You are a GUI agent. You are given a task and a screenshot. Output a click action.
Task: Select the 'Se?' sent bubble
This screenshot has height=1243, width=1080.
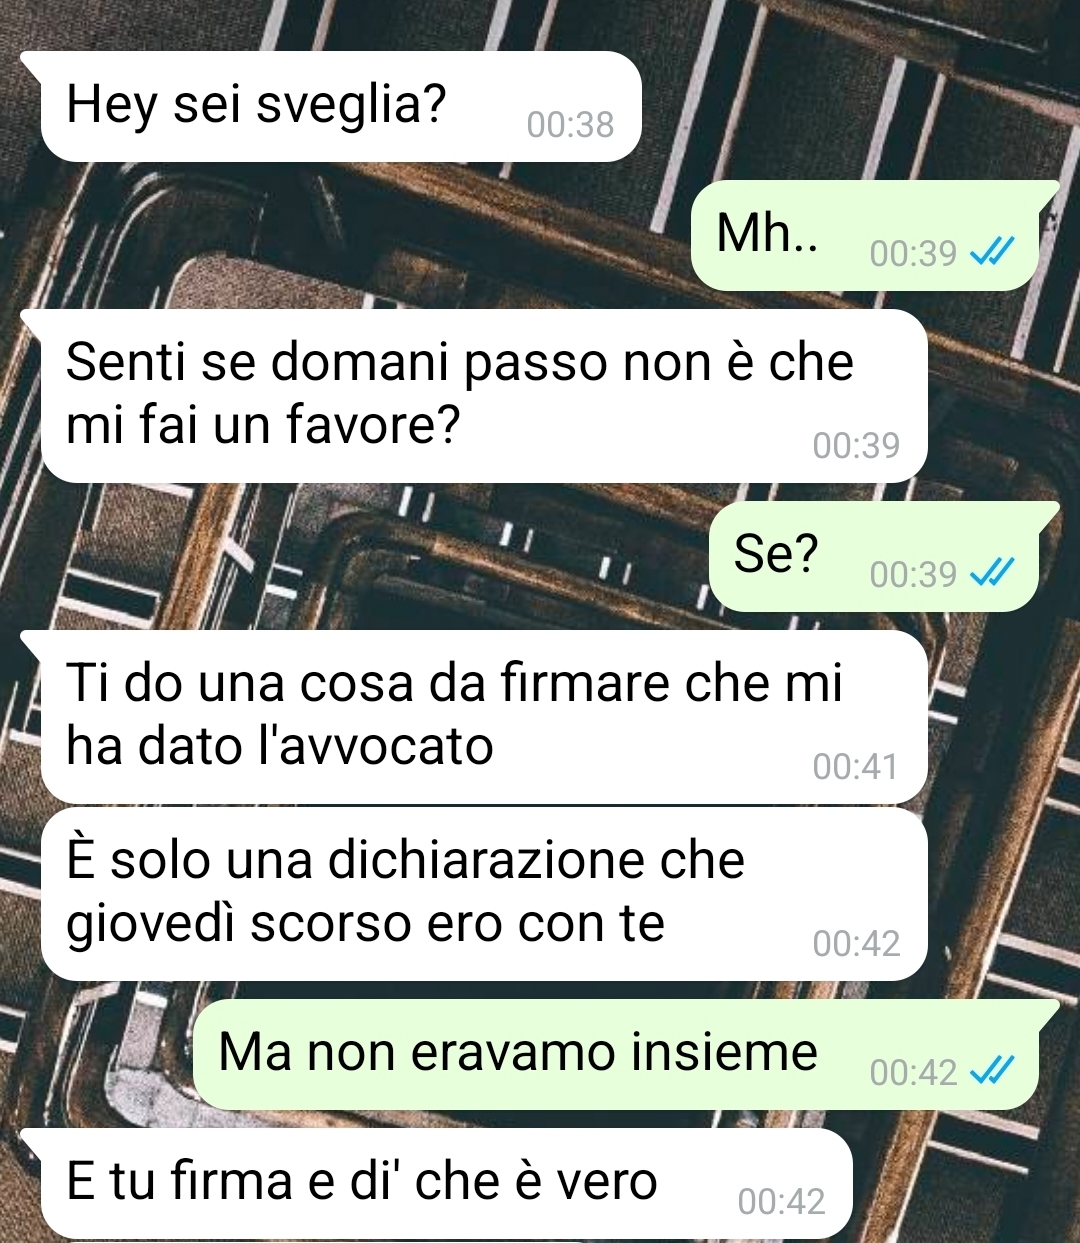(x=874, y=557)
